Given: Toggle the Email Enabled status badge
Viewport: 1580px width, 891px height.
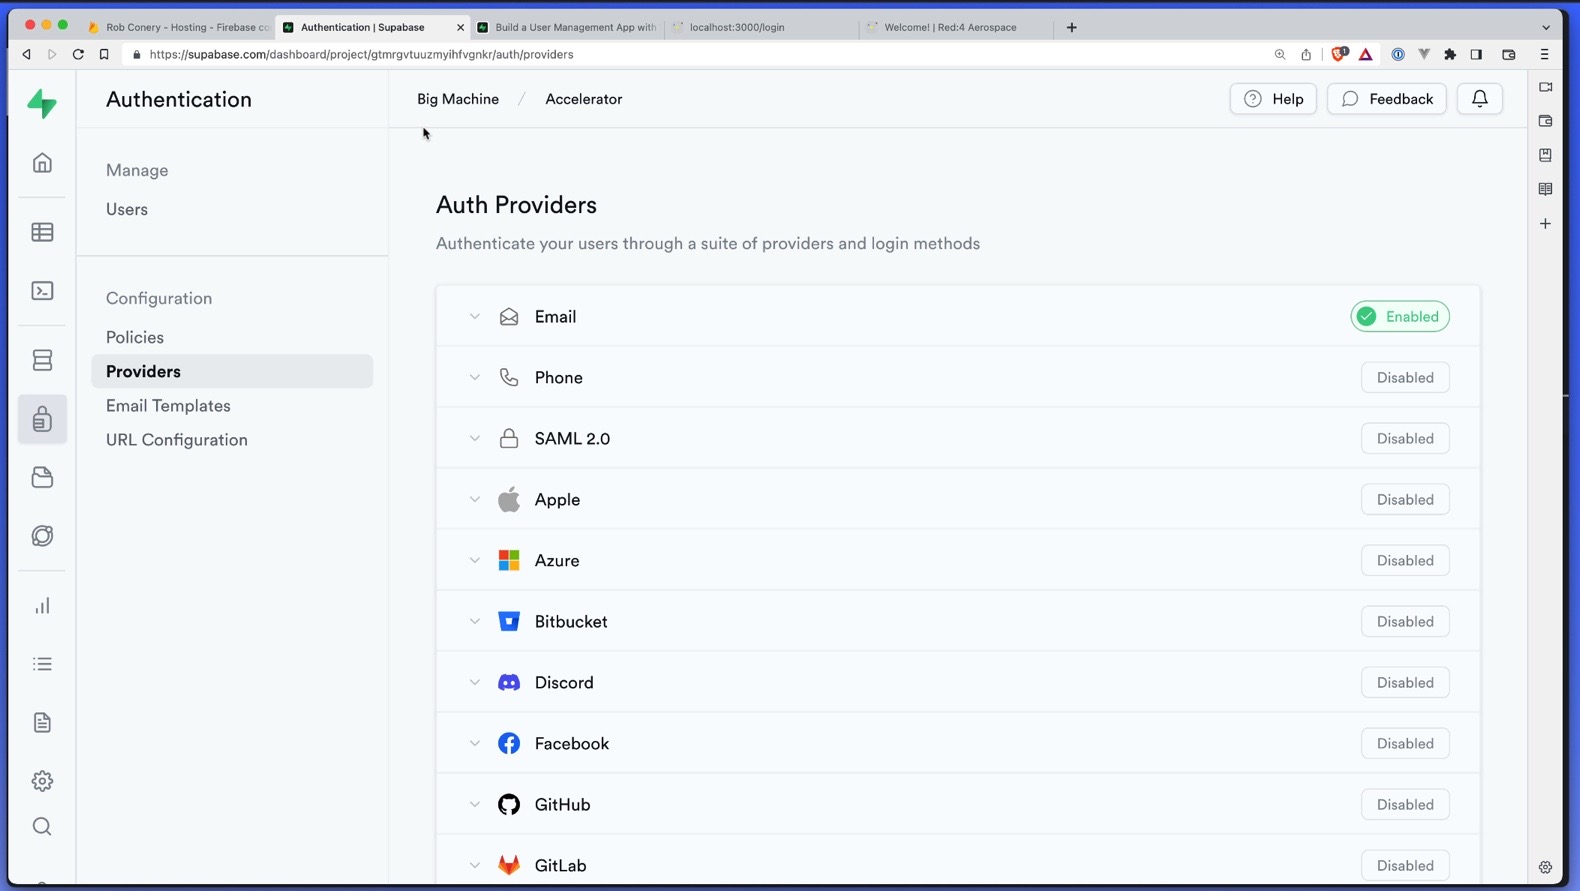Looking at the screenshot, I should coord(1400,317).
